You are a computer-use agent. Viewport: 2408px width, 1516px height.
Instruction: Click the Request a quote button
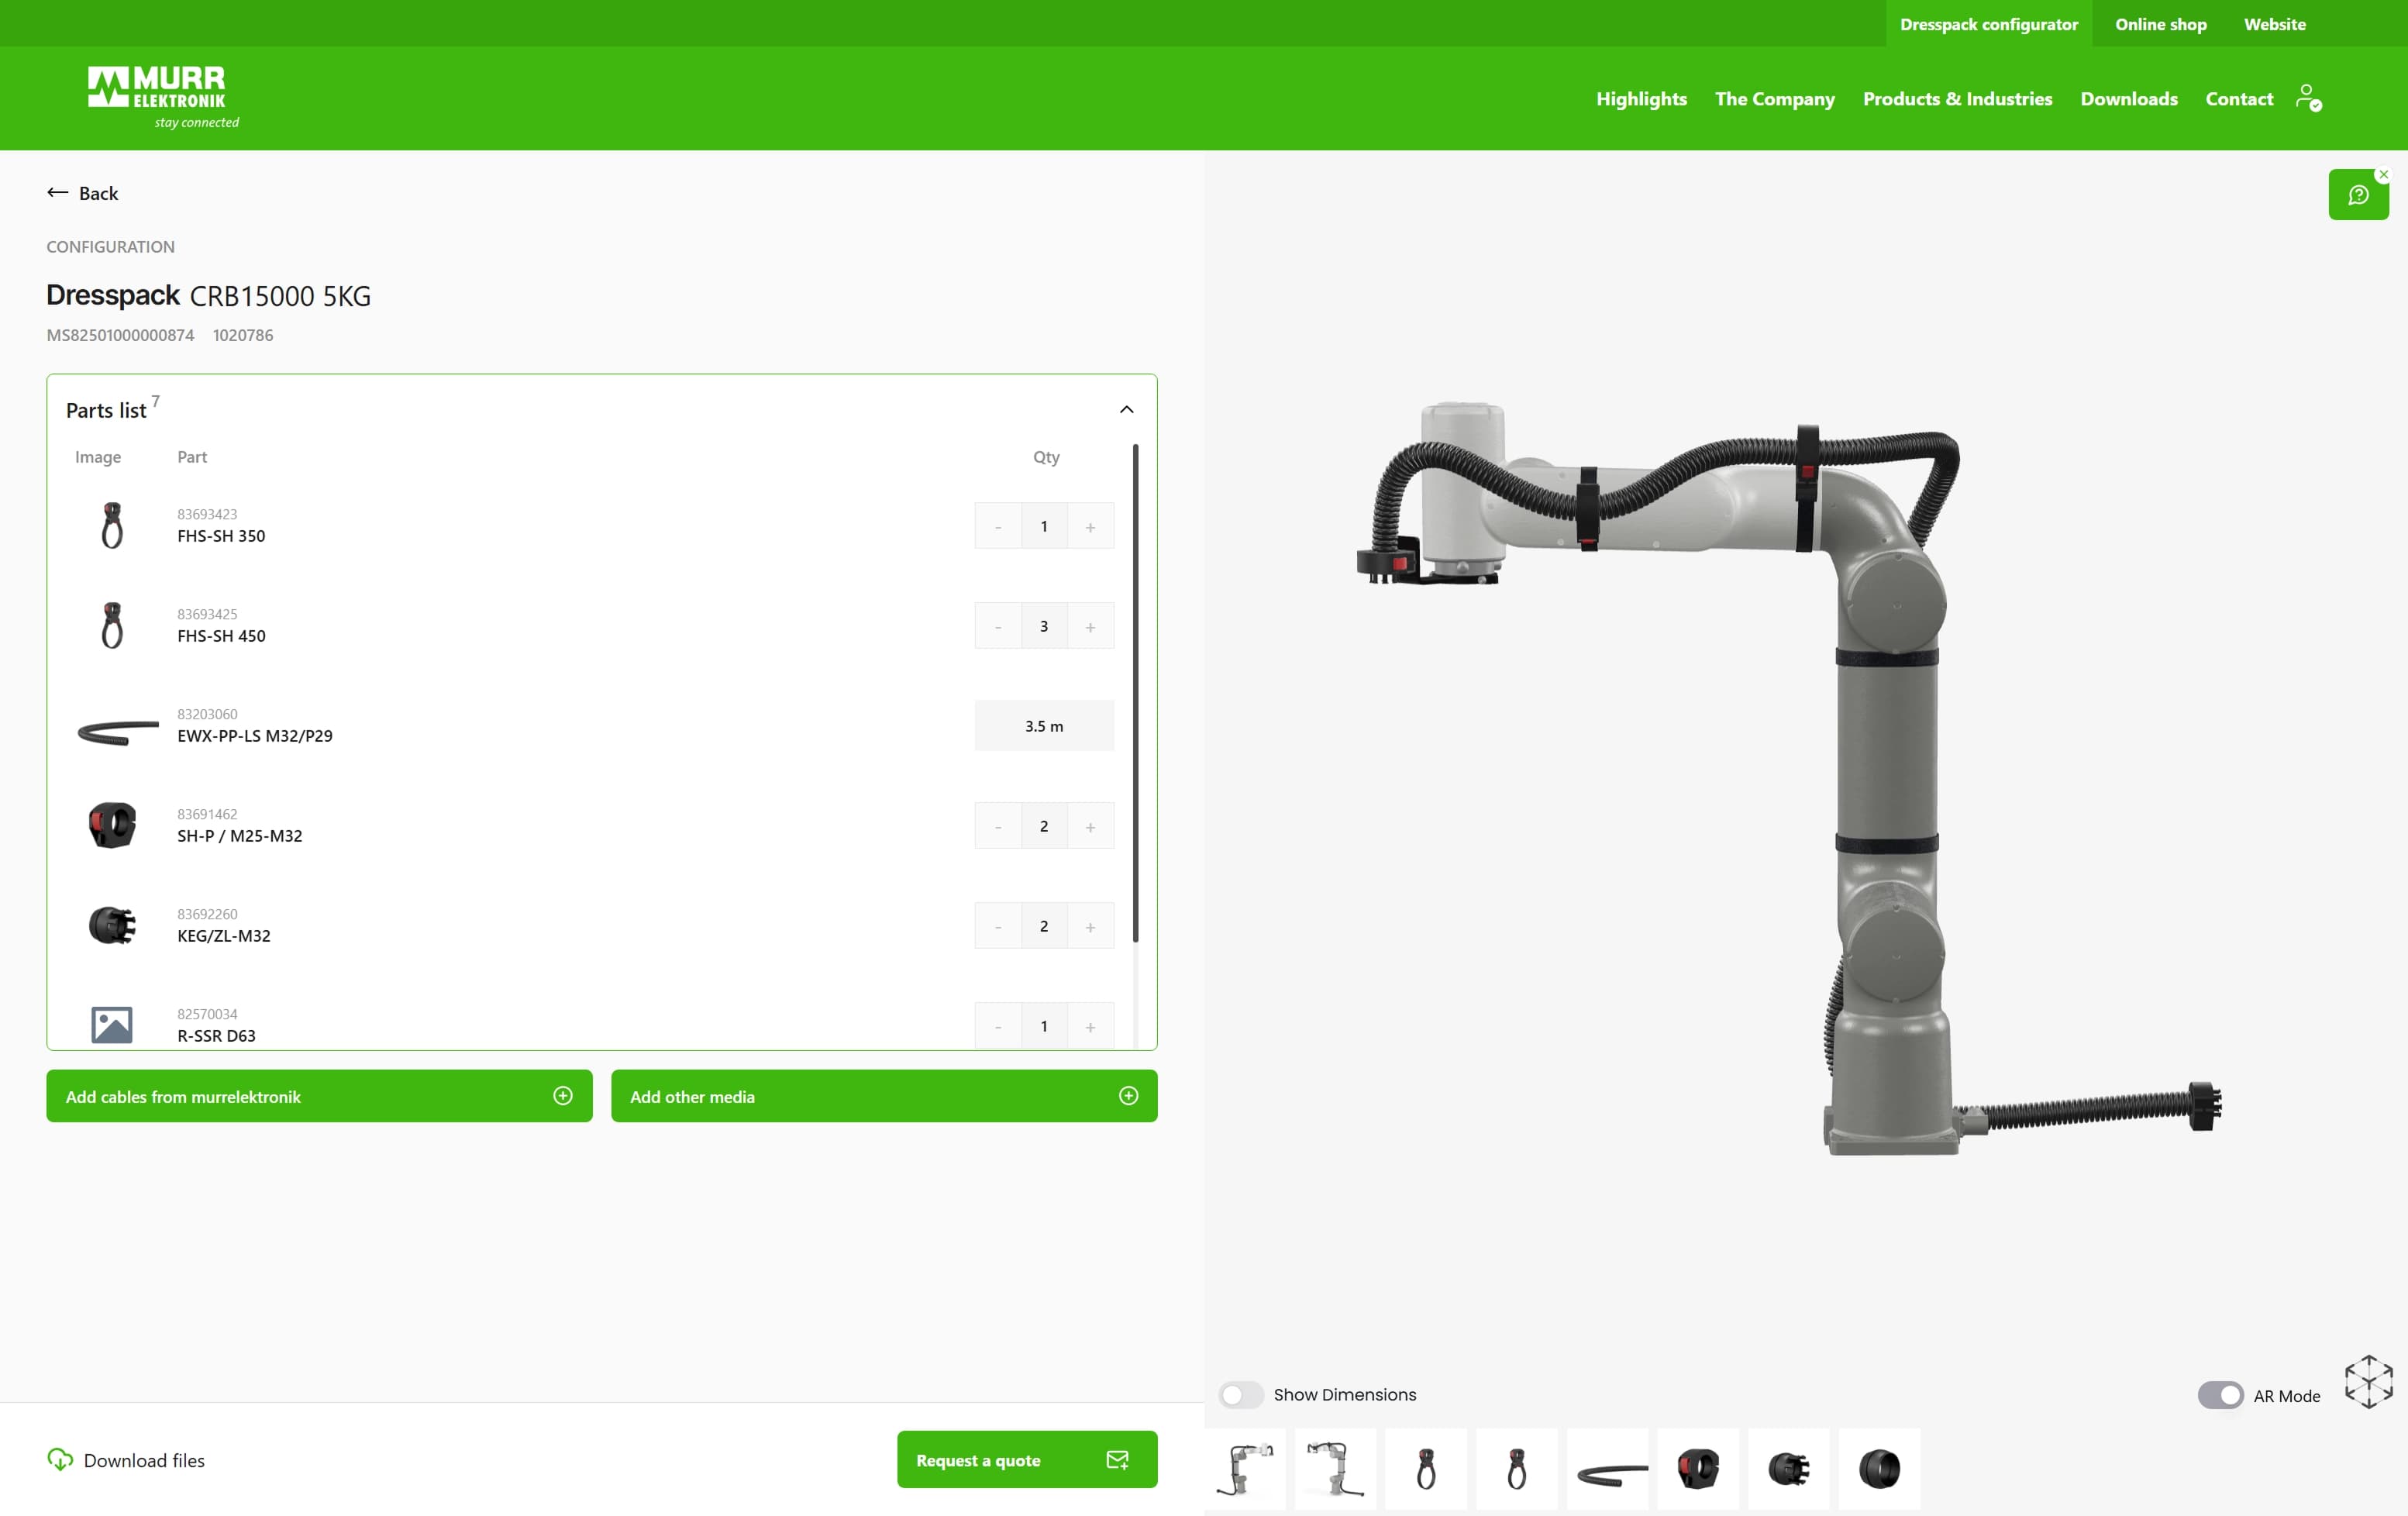coord(1027,1460)
